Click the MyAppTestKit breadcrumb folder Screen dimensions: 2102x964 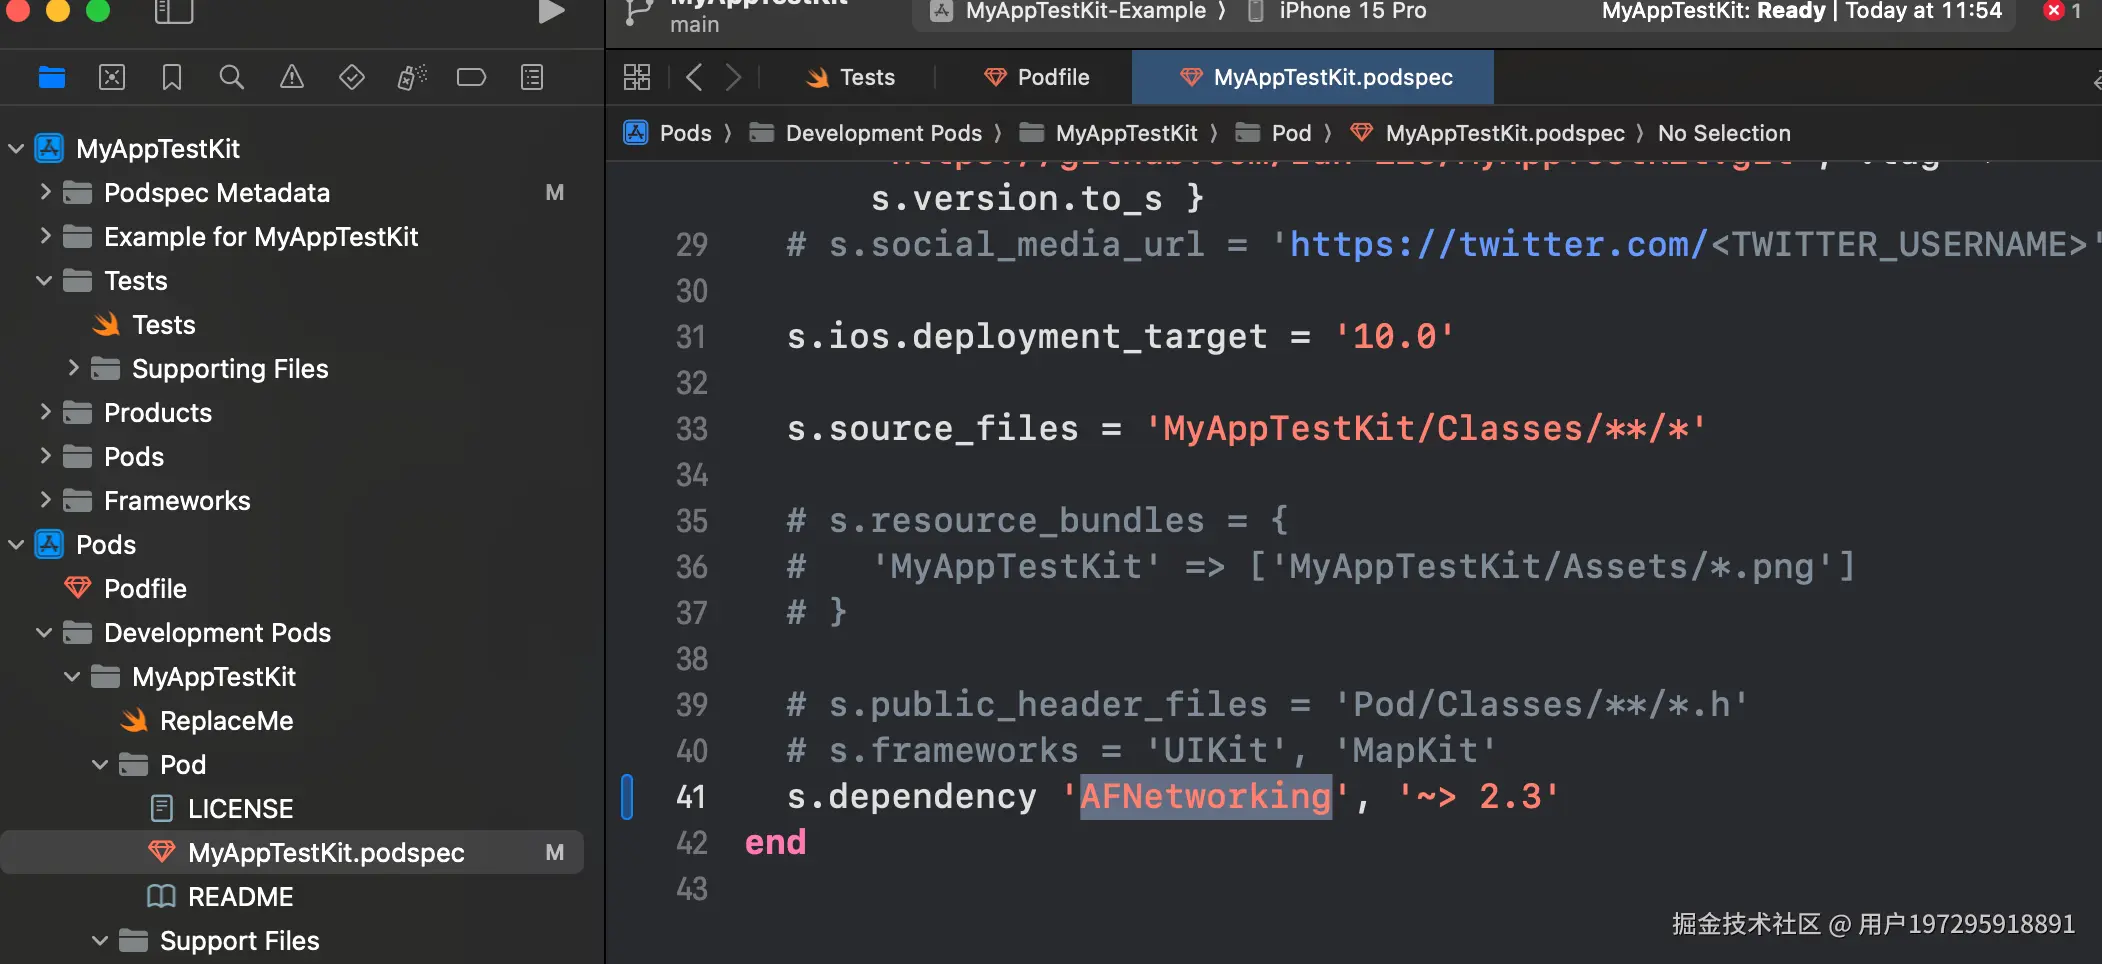click(x=1109, y=133)
